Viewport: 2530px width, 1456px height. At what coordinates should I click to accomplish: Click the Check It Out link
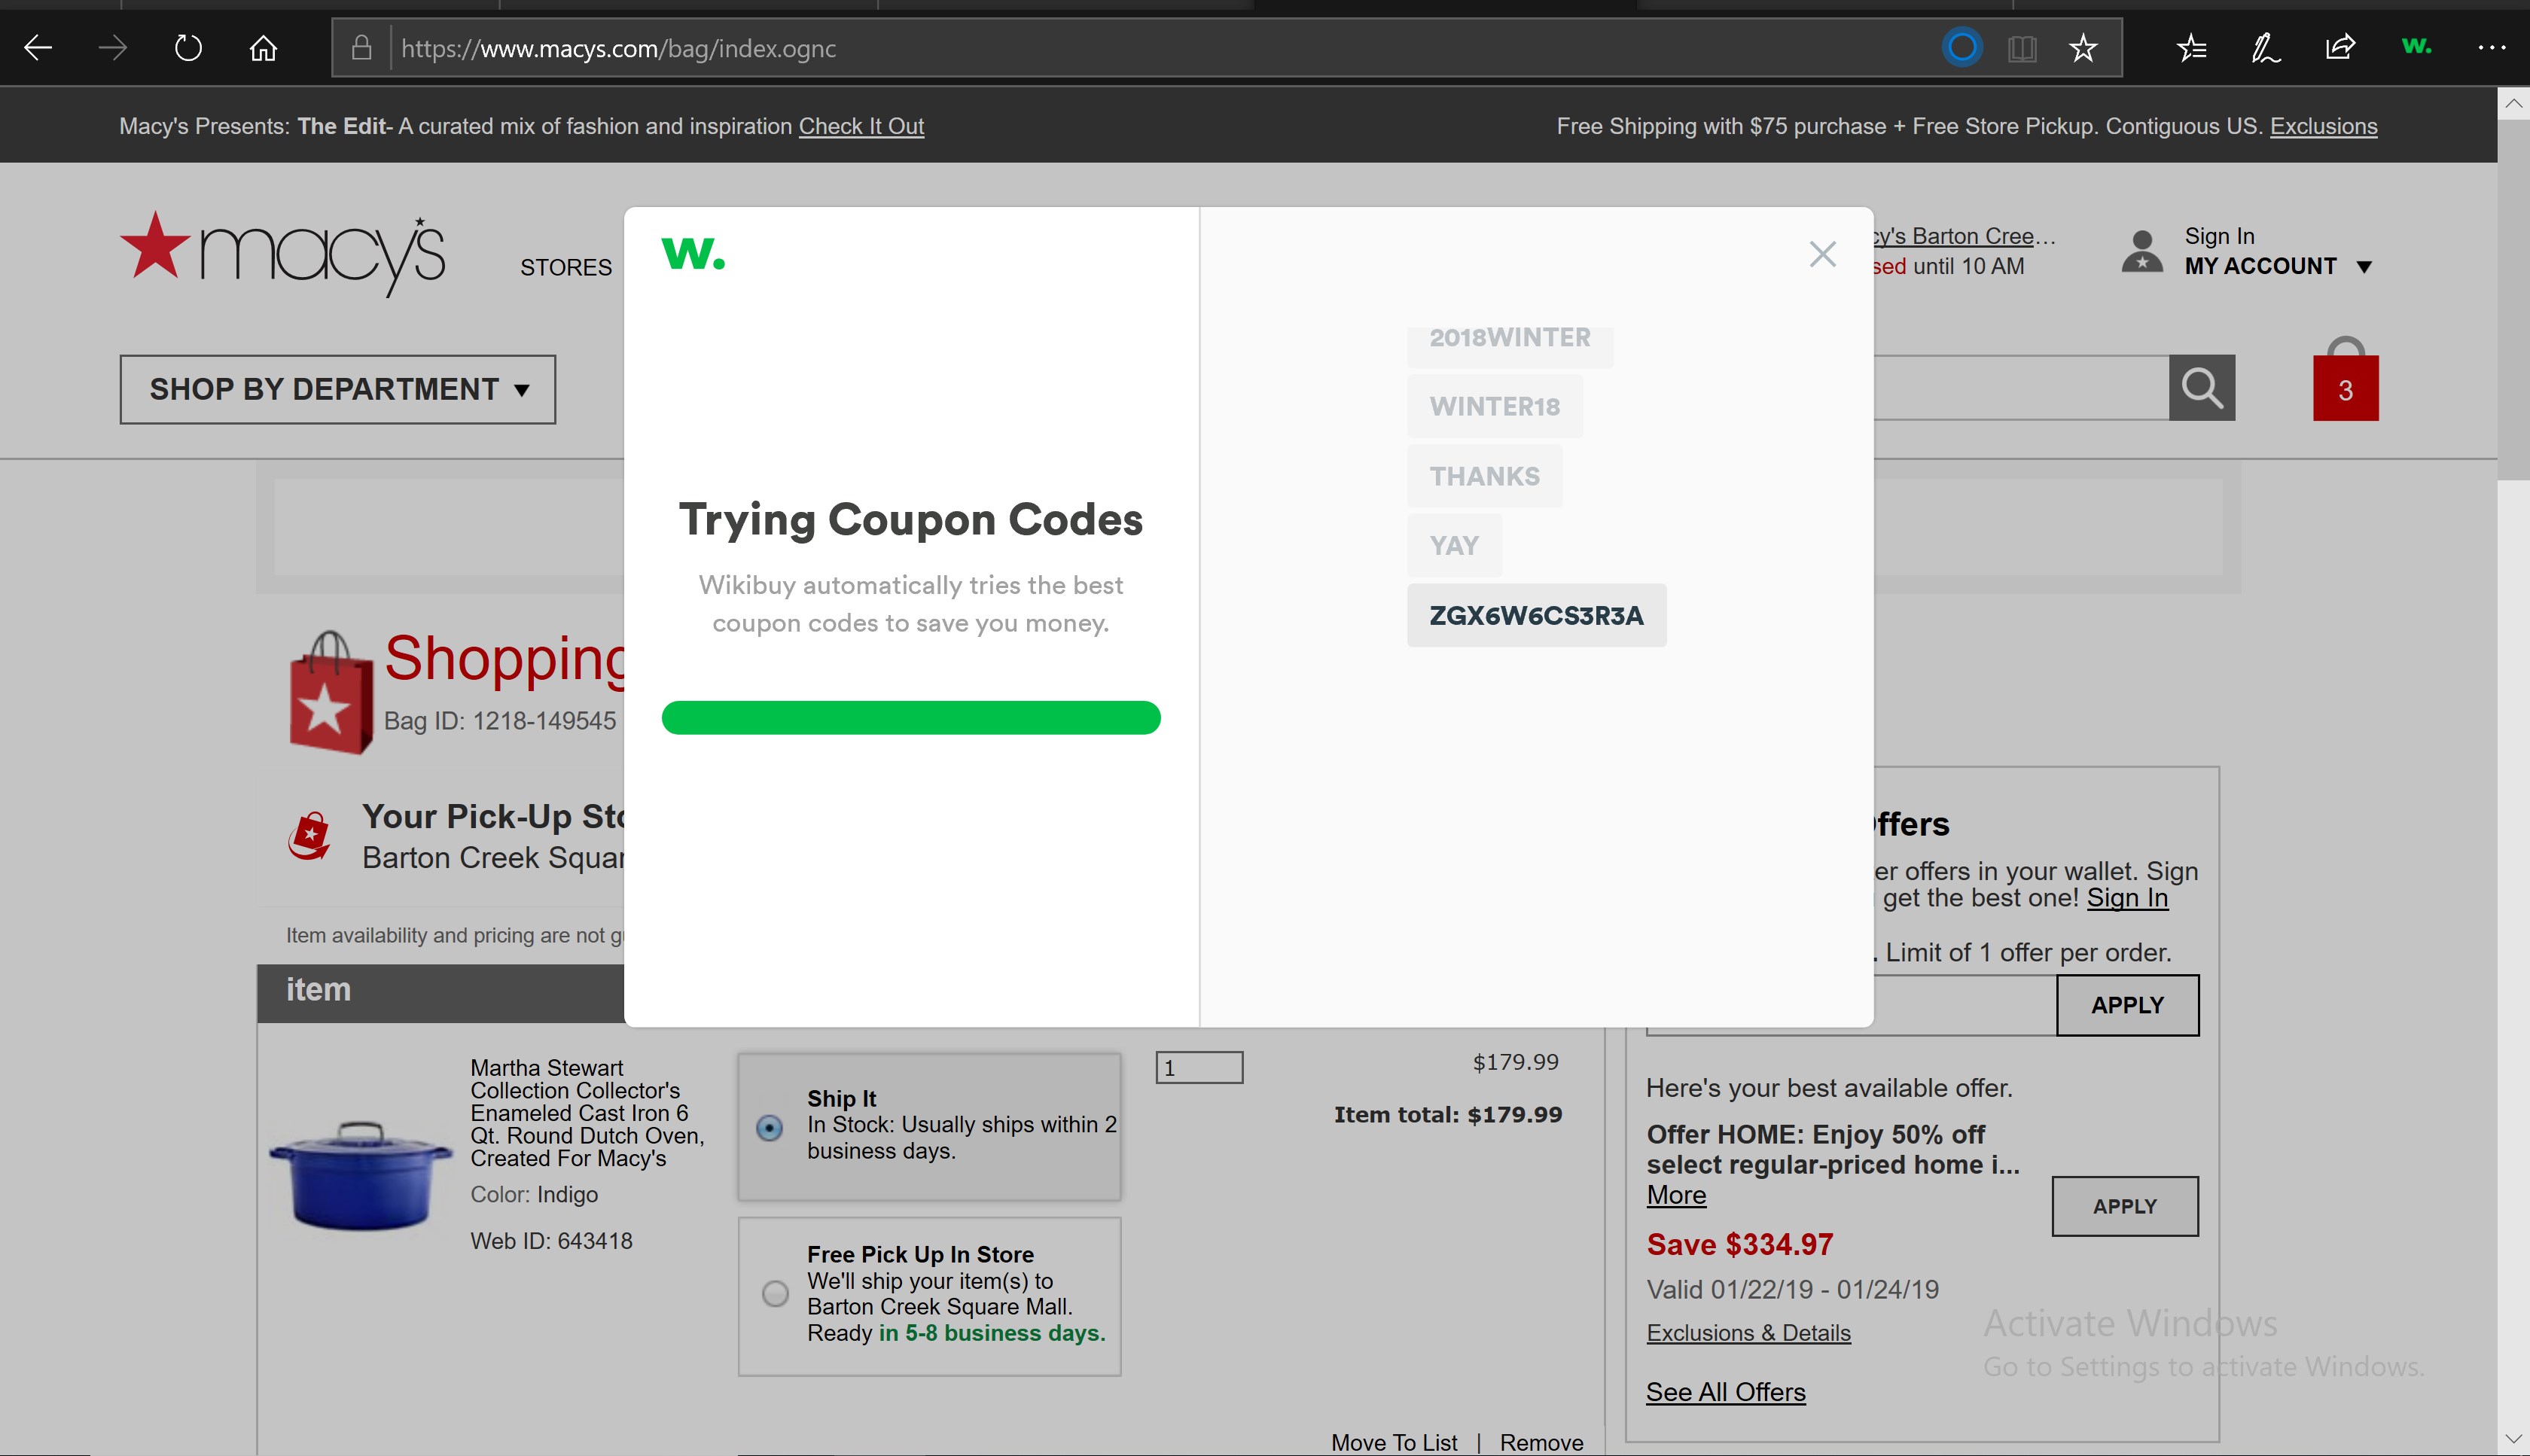(861, 126)
